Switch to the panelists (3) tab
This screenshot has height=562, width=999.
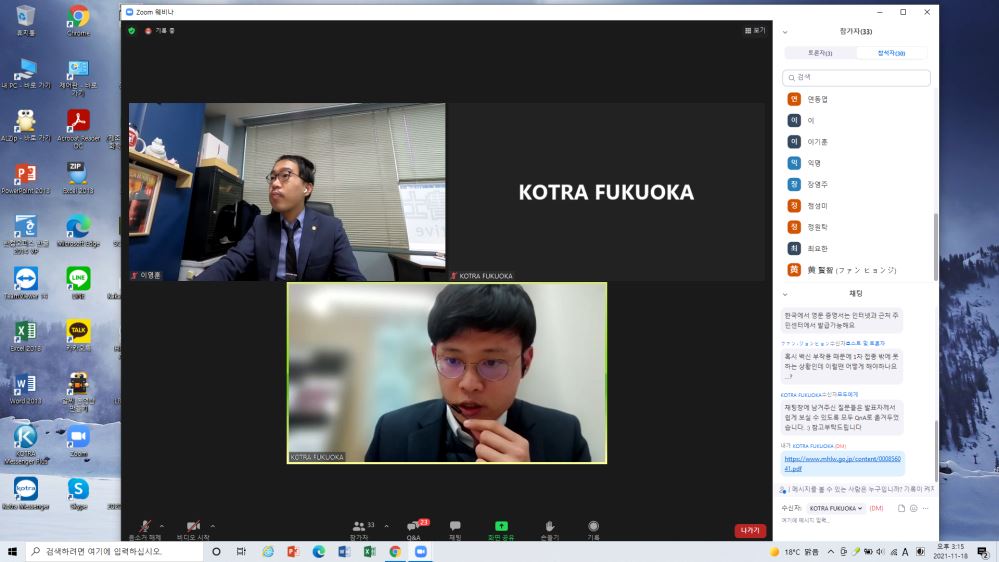click(820, 53)
